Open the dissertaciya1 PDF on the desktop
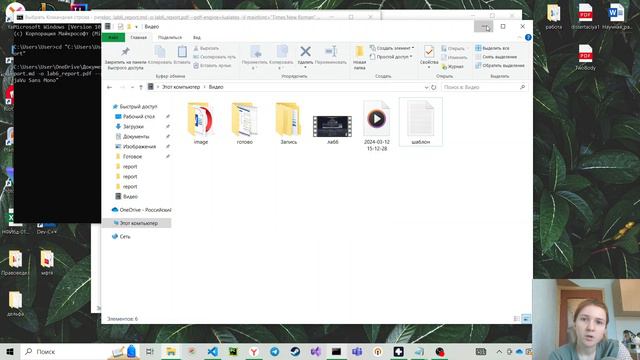 point(585,17)
